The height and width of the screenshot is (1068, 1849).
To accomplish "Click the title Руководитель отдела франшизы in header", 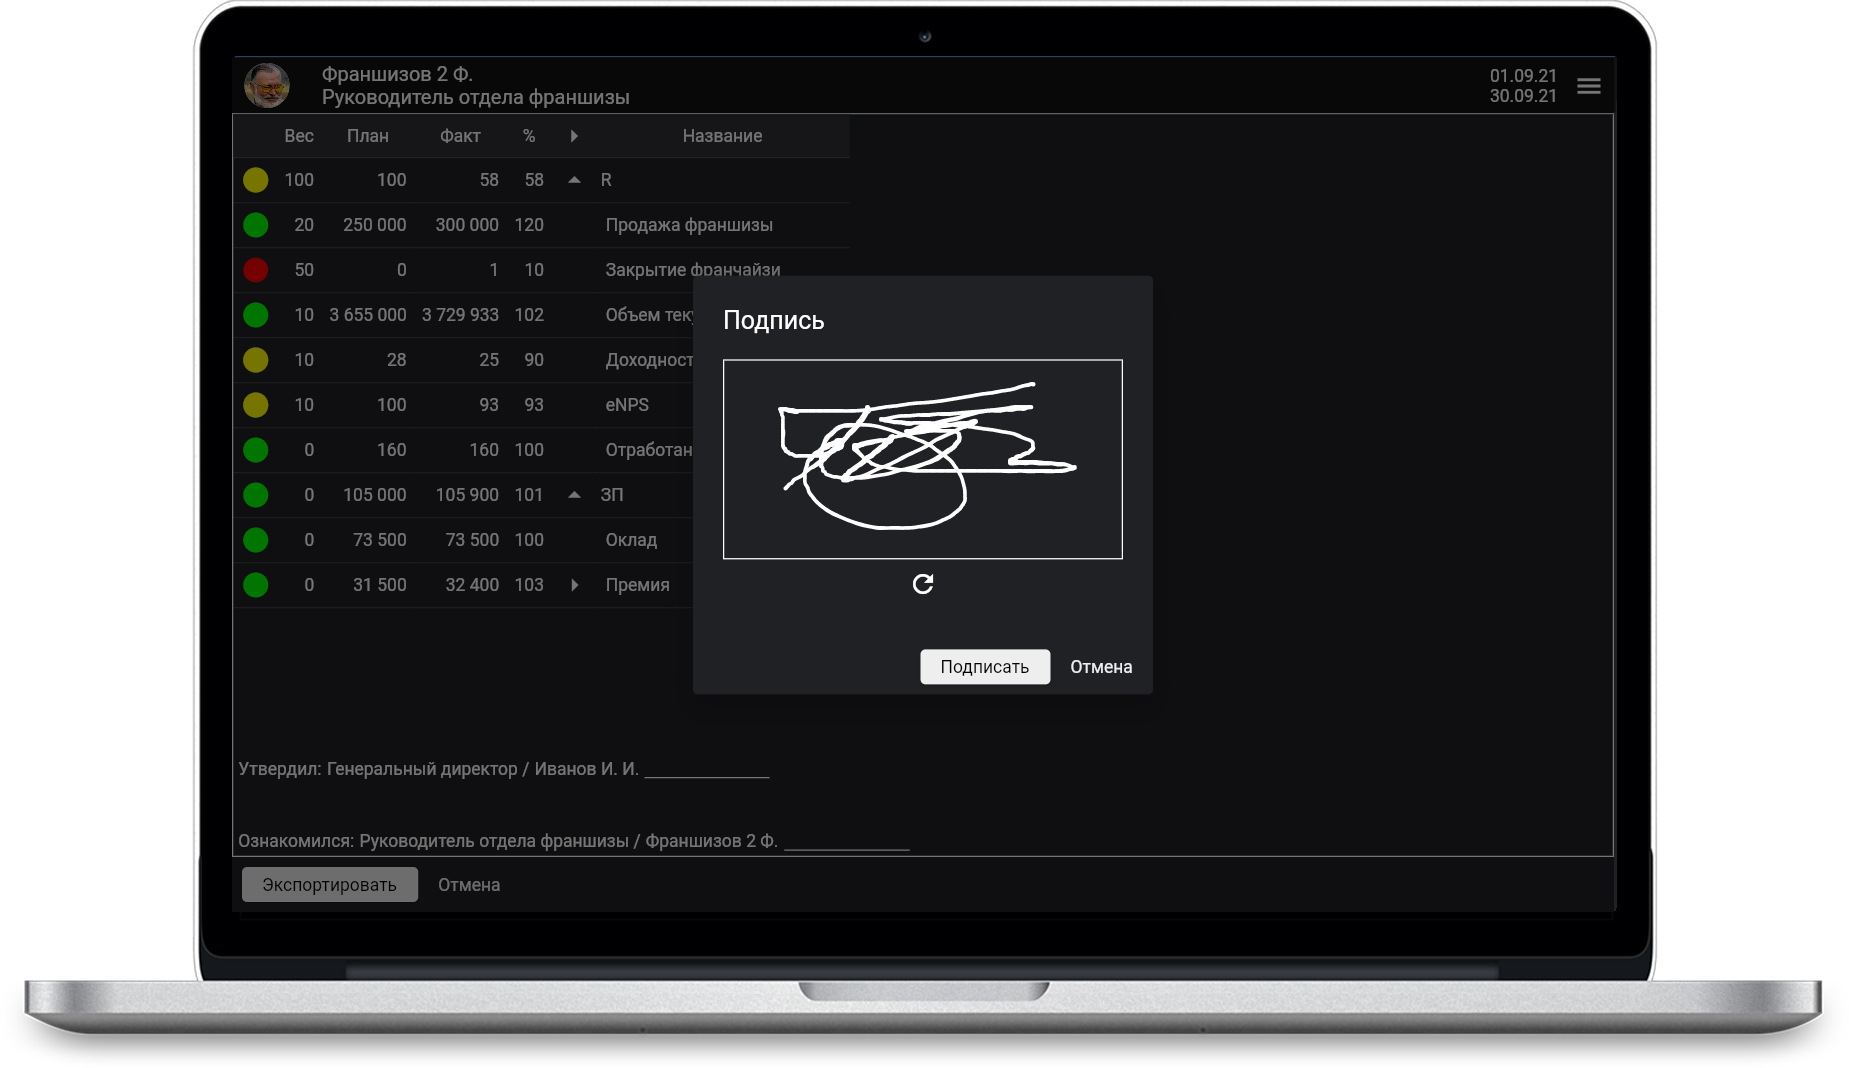I will tap(475, 97).
